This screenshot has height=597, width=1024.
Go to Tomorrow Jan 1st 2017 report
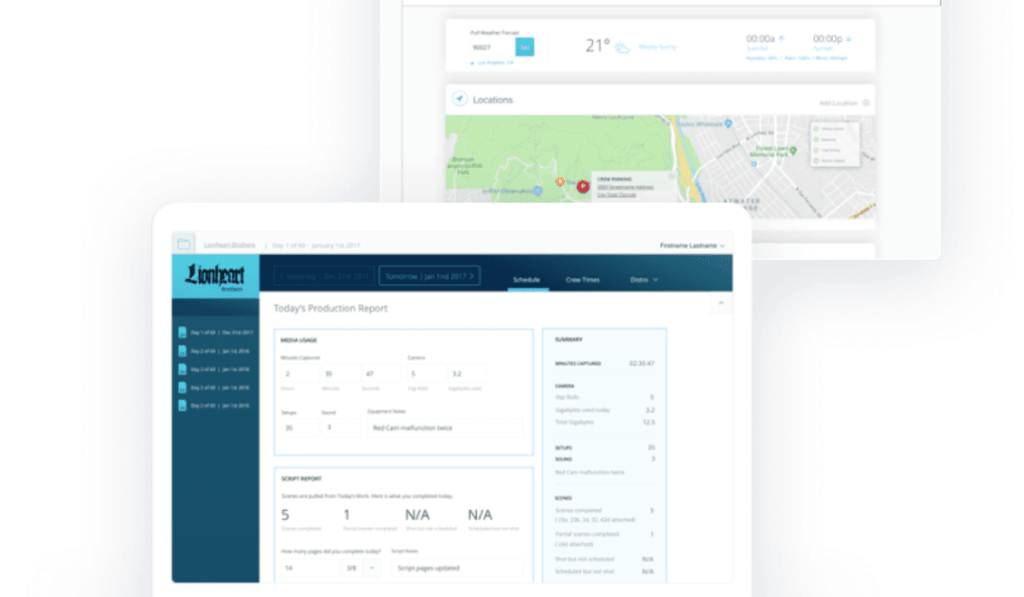(429, 276)
